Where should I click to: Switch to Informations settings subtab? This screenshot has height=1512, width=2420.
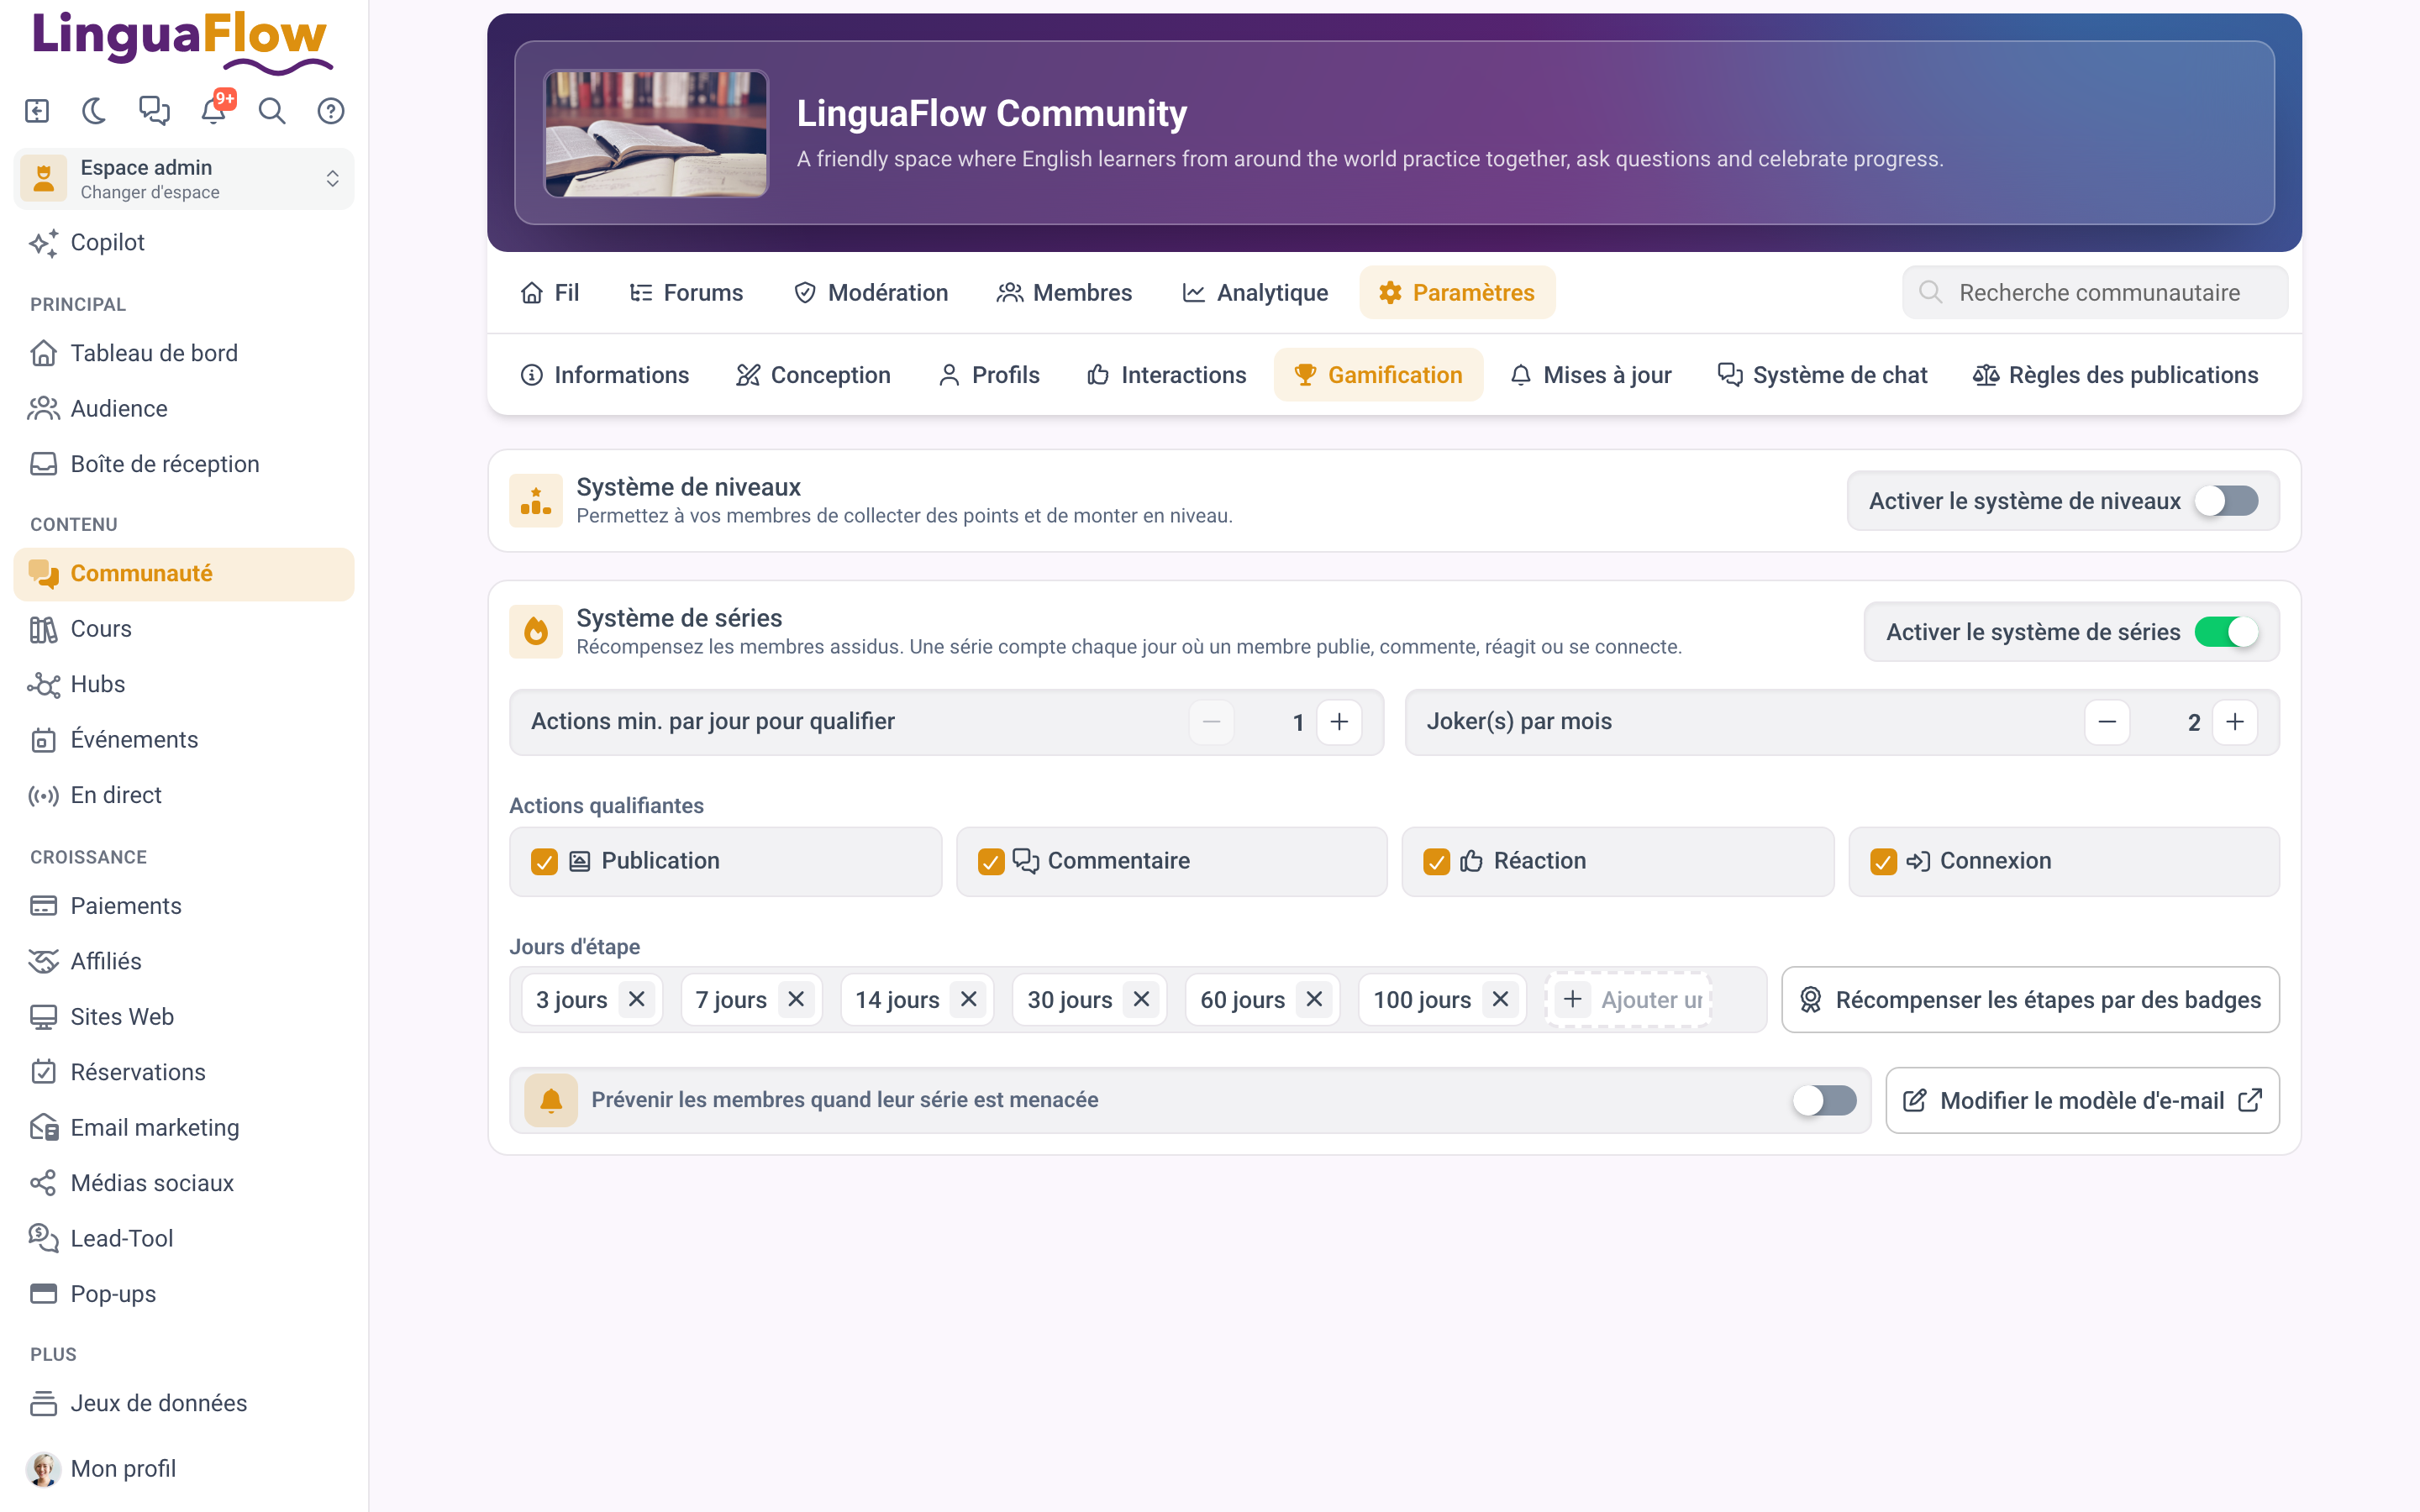coord(605,375)
